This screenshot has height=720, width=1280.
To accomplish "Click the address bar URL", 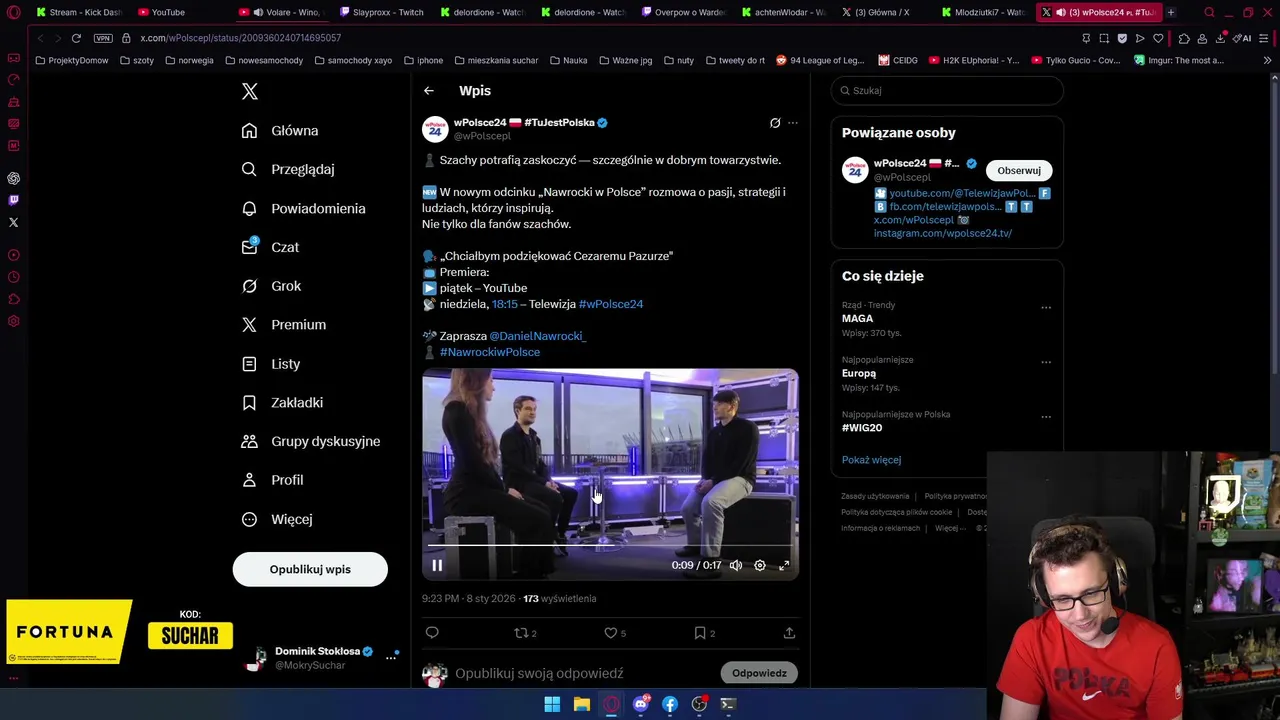I will click(240, 38).
